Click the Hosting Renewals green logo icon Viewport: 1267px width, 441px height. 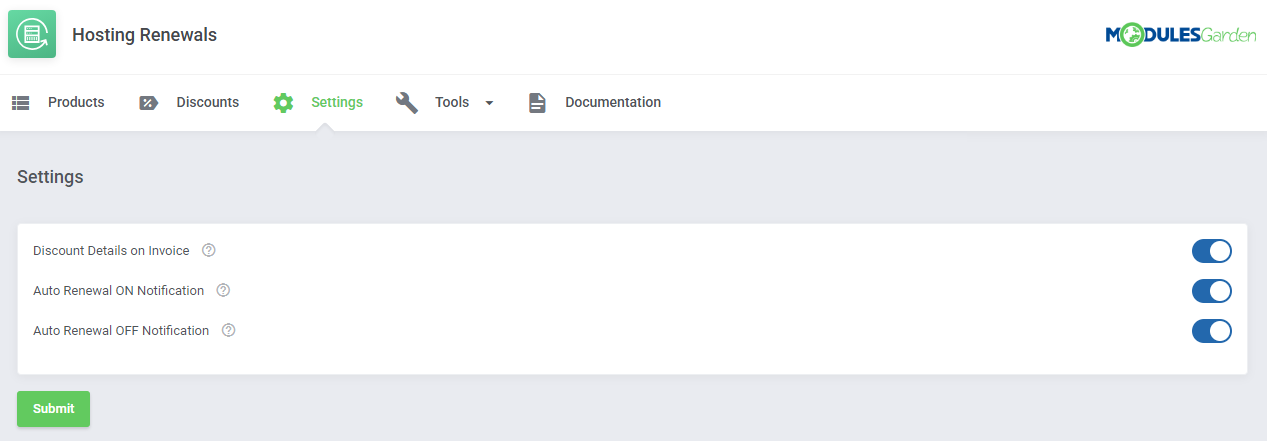tap(32, 35)
